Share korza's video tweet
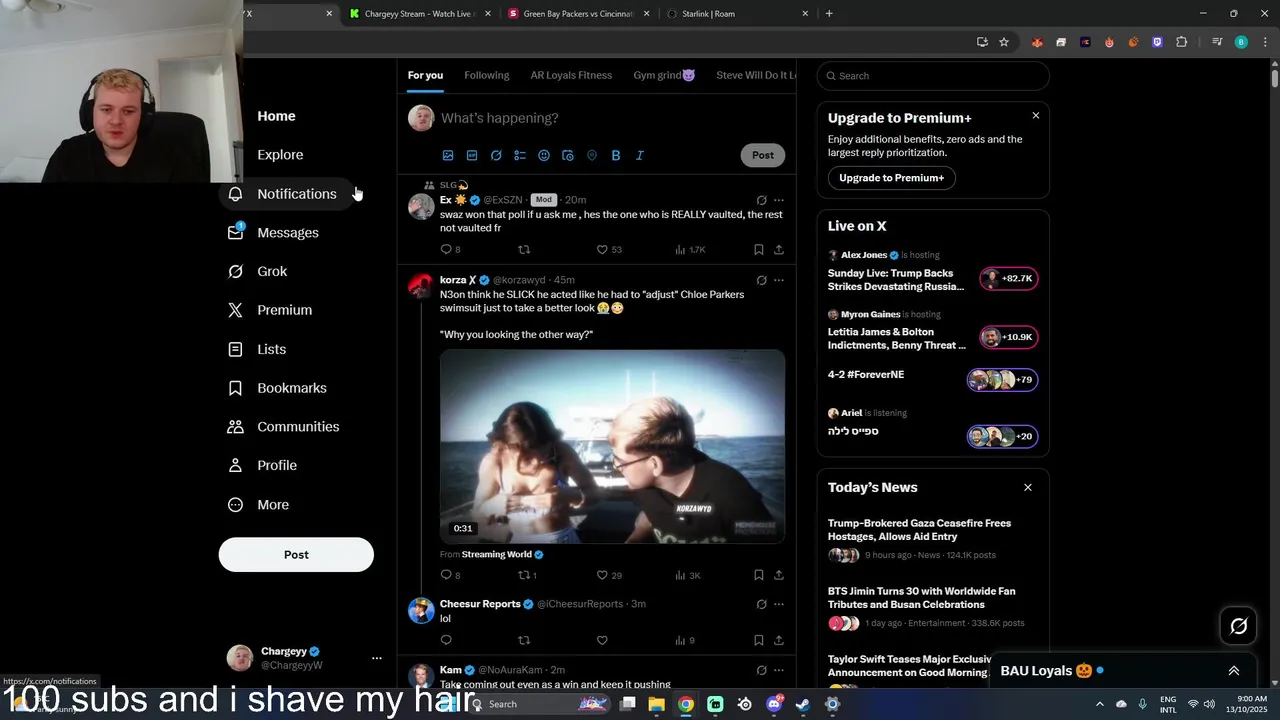 (x=779, y=575)
